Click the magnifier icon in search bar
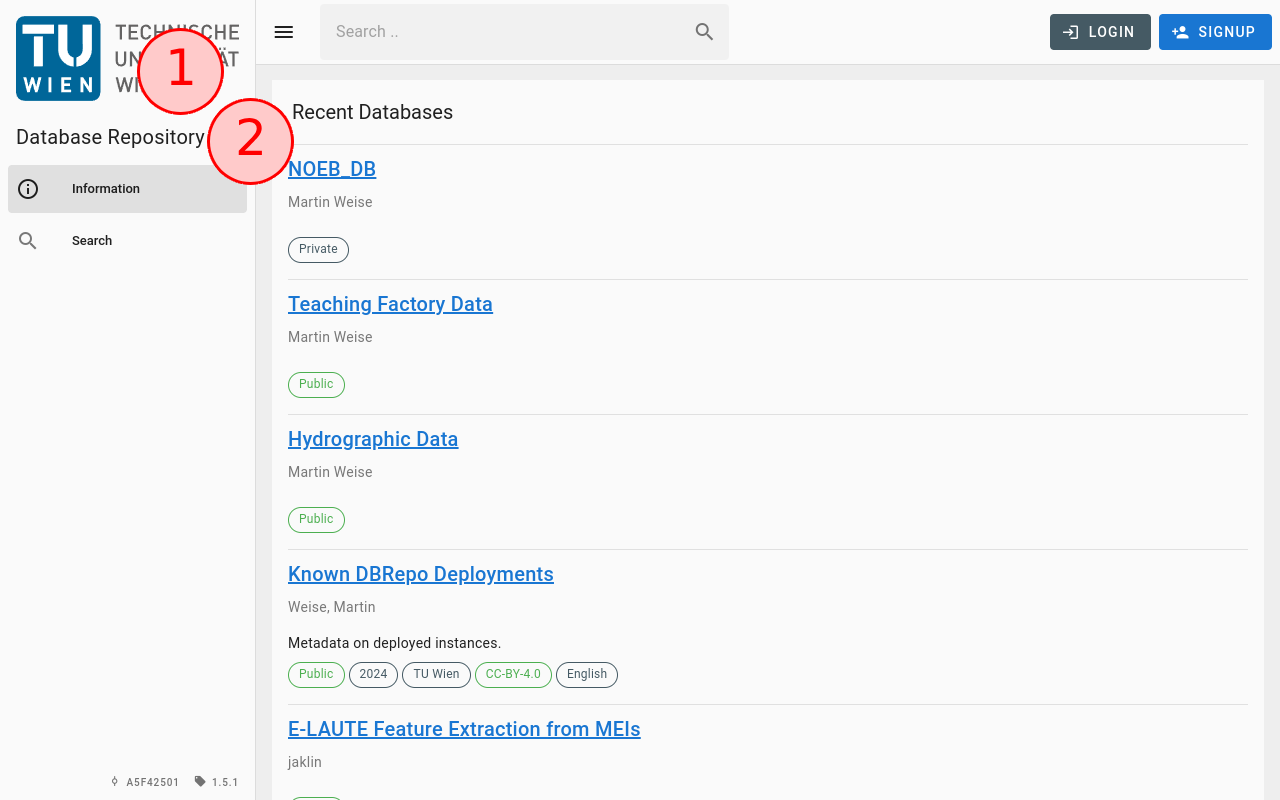The image size is (1280, 800). [x=704, y=32]
